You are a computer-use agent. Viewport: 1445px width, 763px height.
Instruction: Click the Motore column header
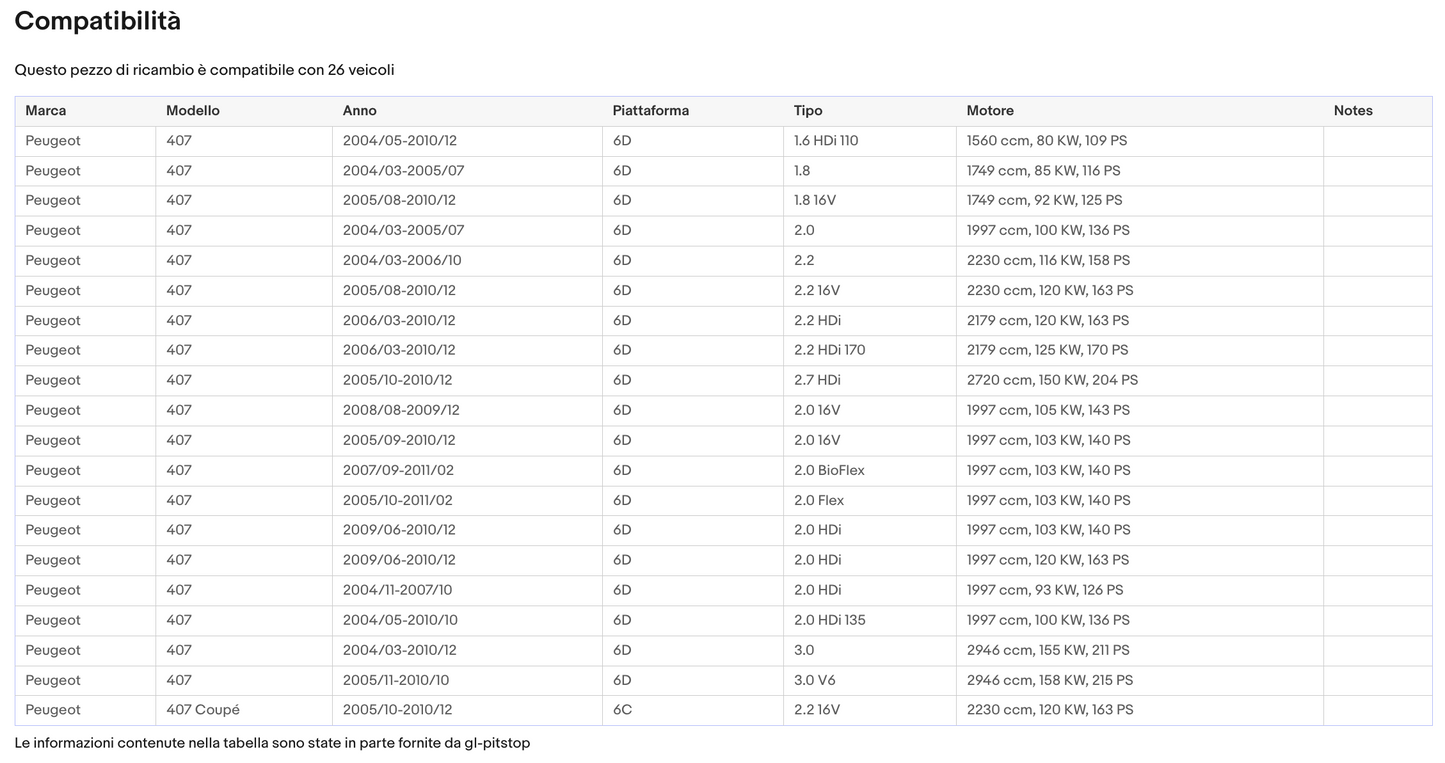point(990,111)
